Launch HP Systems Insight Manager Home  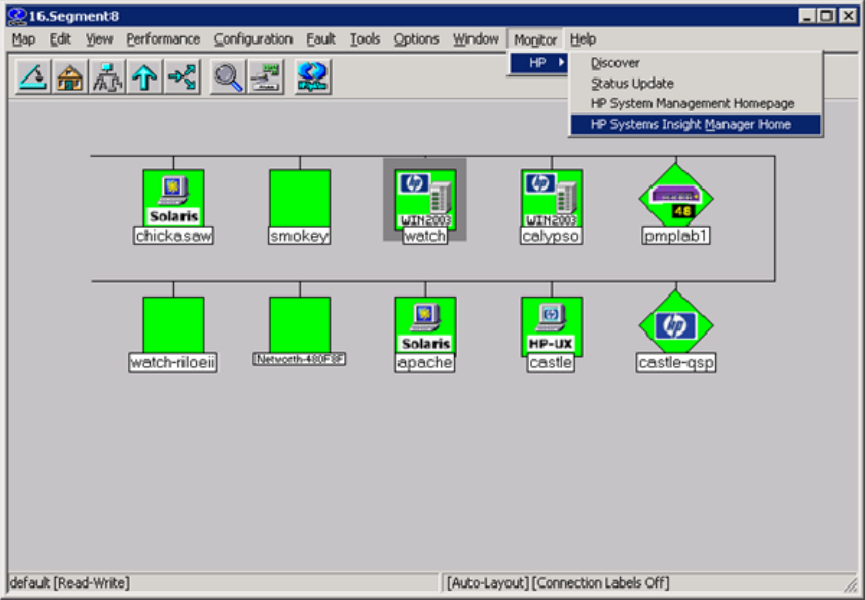pos(695,125)
